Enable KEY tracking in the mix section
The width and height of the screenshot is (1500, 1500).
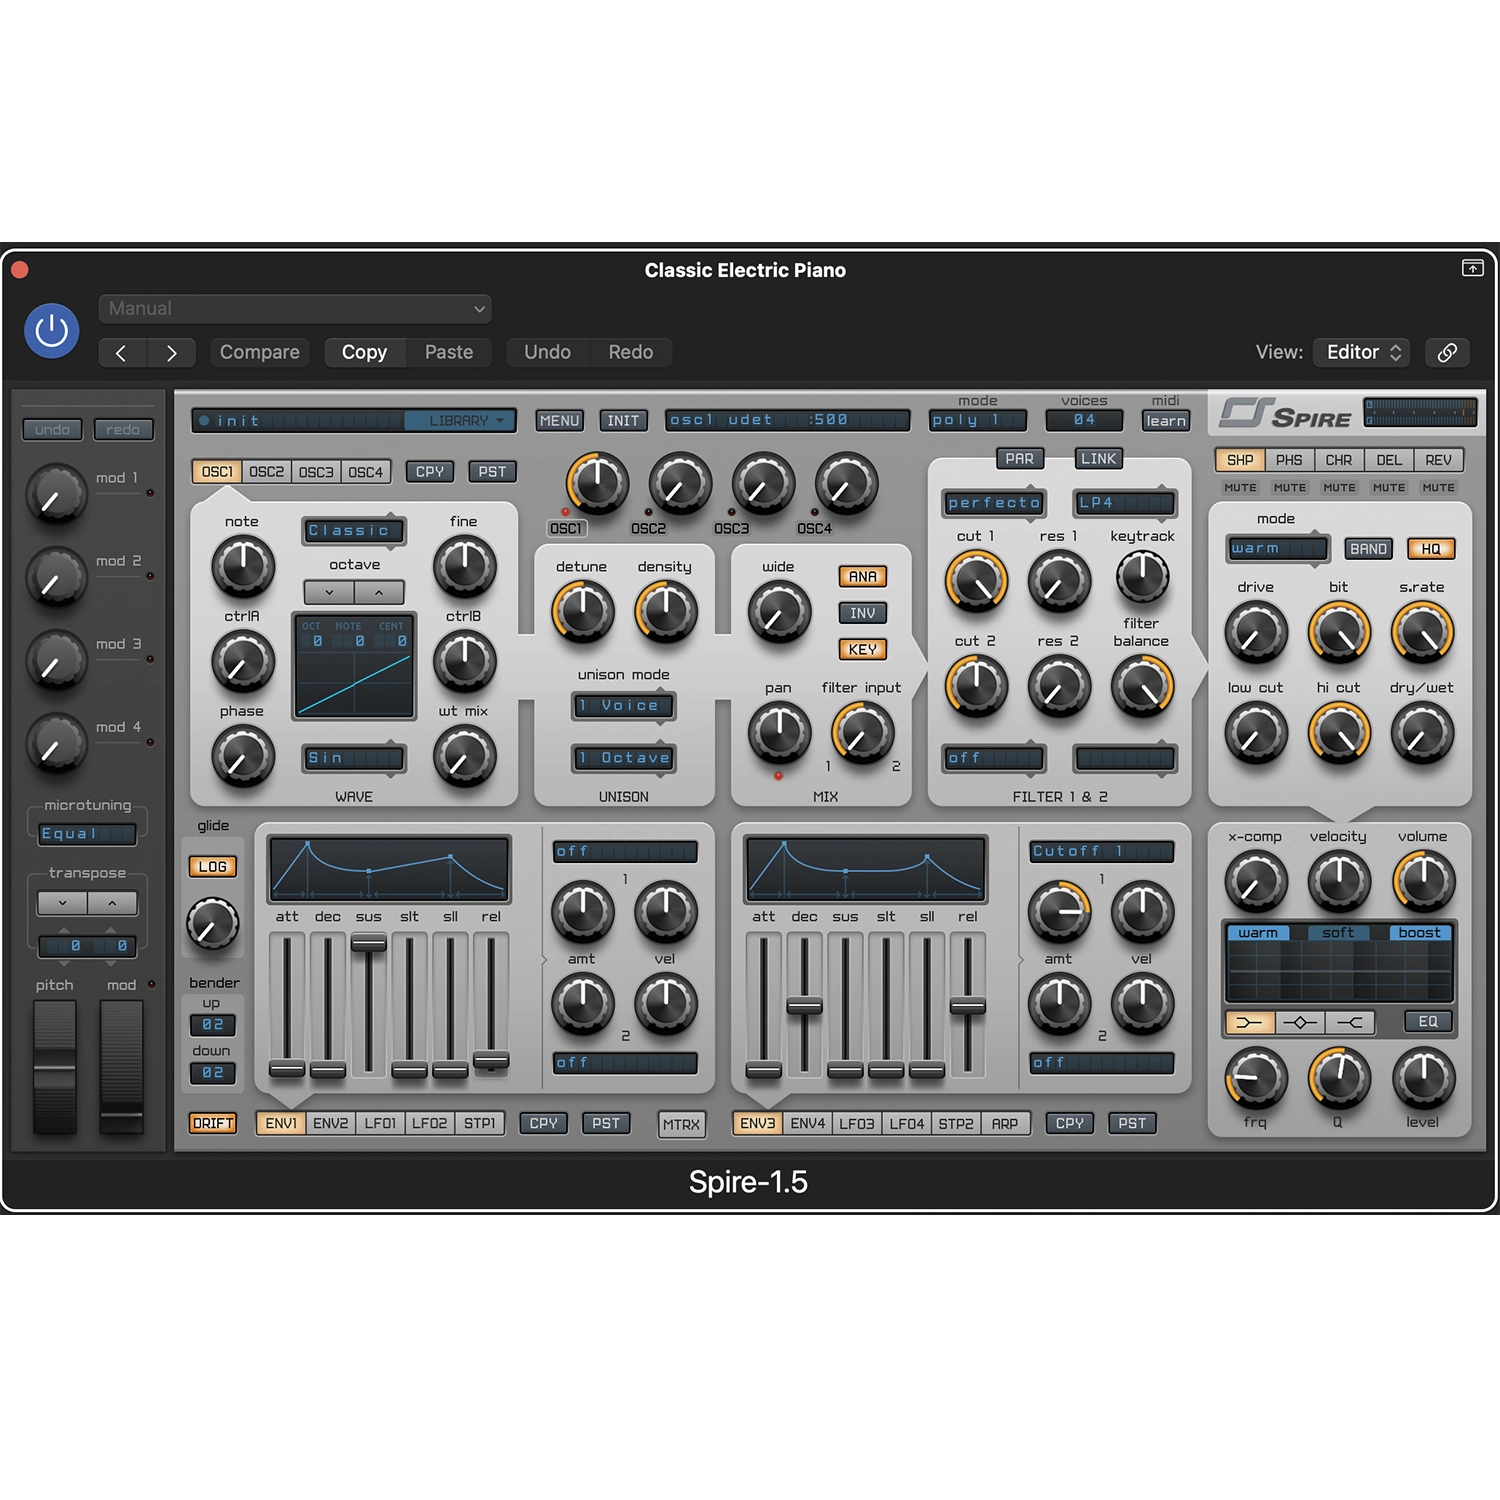pyautogui.click(x=862, y=649)
